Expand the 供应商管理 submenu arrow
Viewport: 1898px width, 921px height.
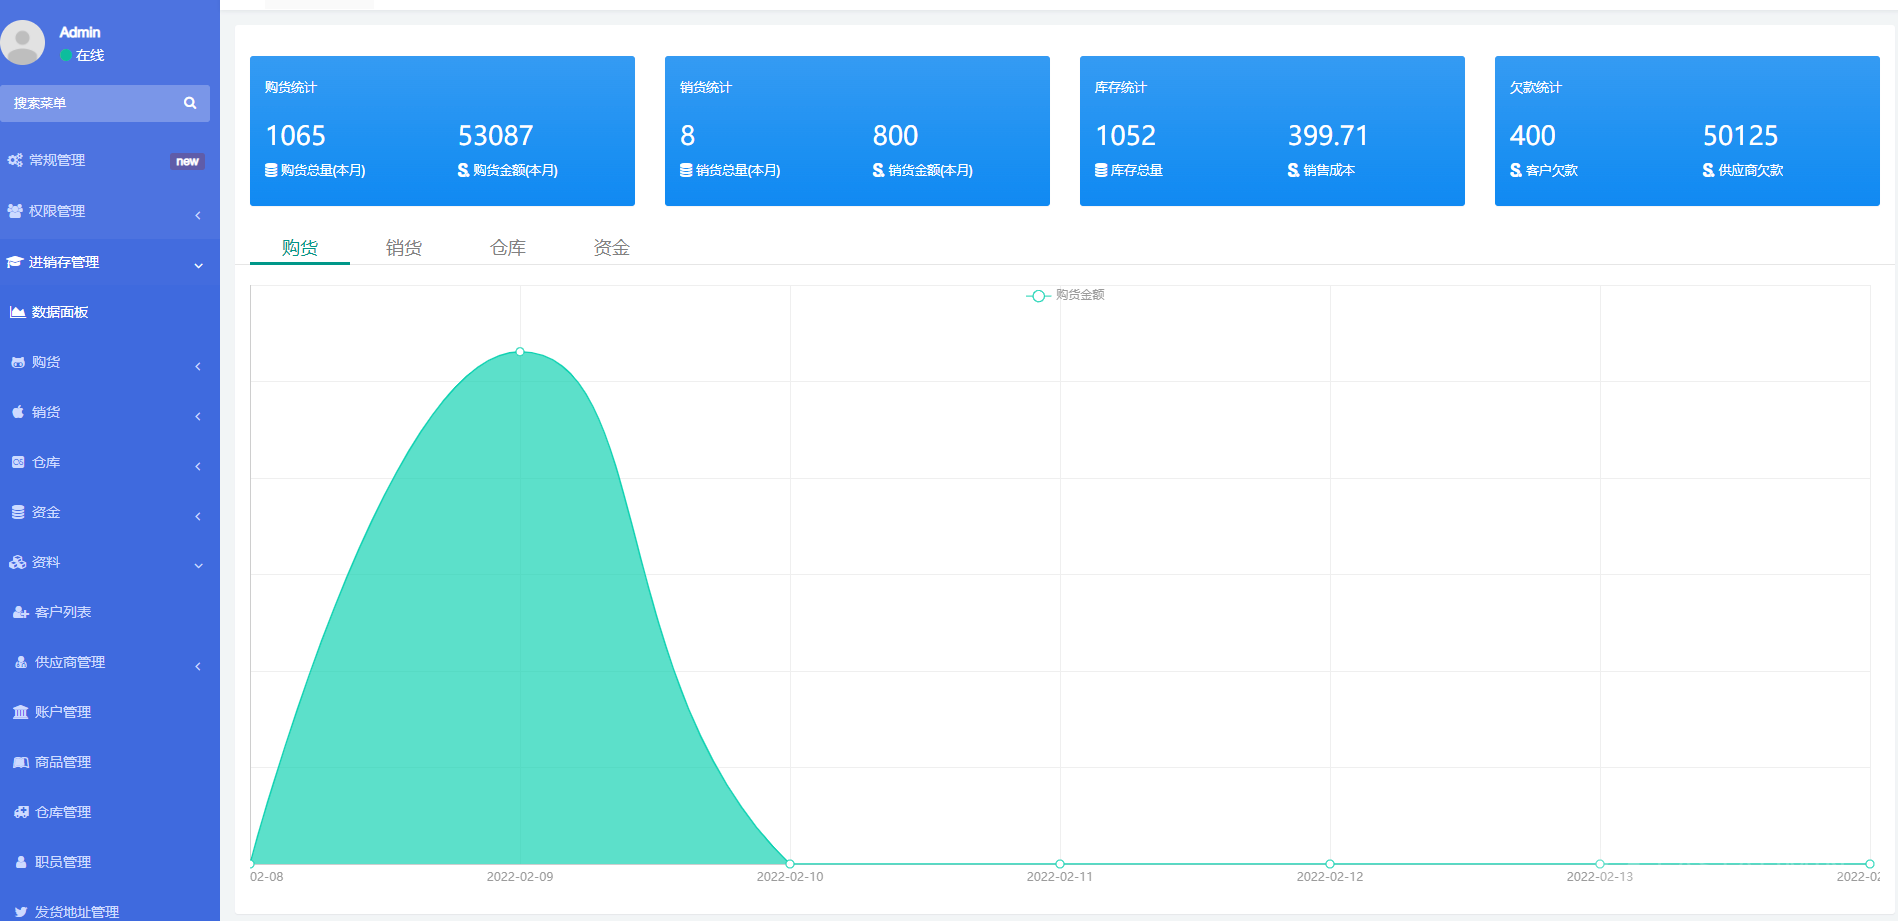pos(198,666)
